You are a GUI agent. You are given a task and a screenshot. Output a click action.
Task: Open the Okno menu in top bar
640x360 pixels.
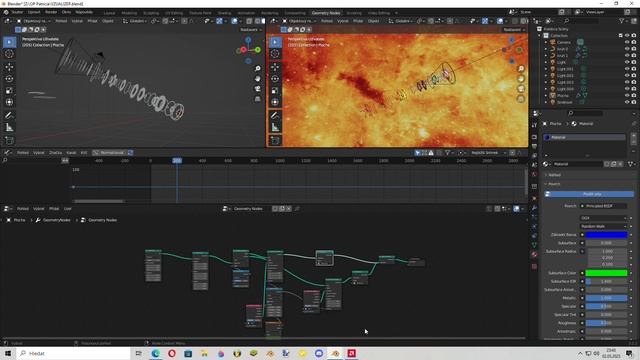click(66, 12)
